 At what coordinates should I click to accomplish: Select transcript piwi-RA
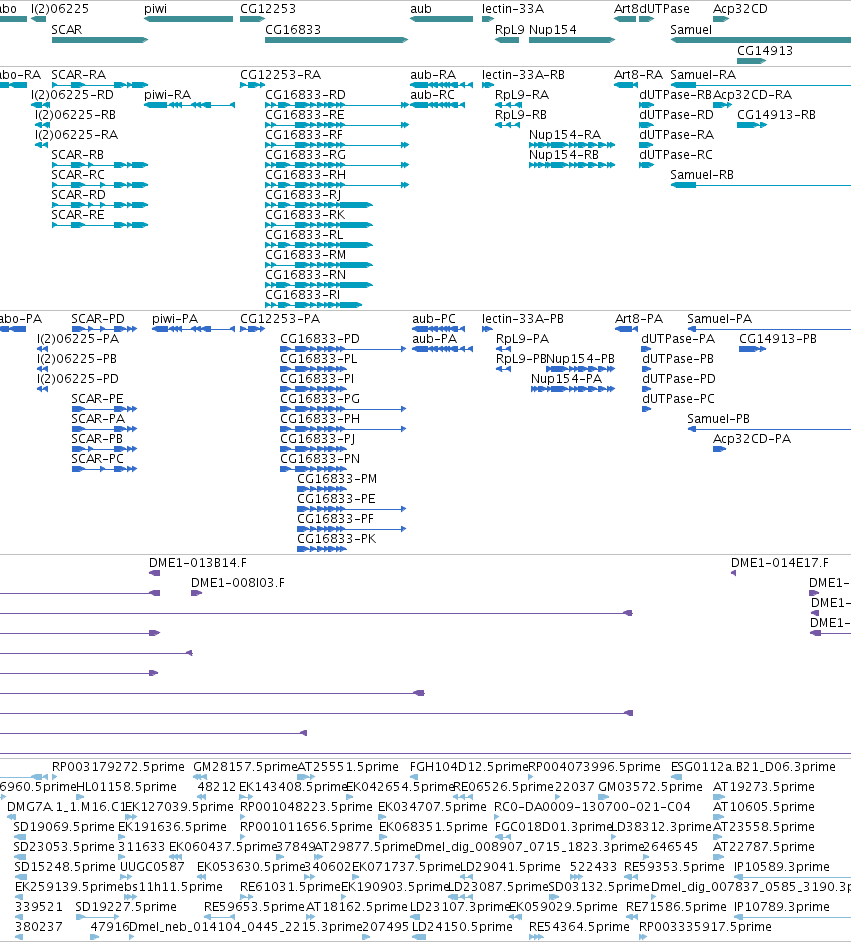click(x=189, y=105)
